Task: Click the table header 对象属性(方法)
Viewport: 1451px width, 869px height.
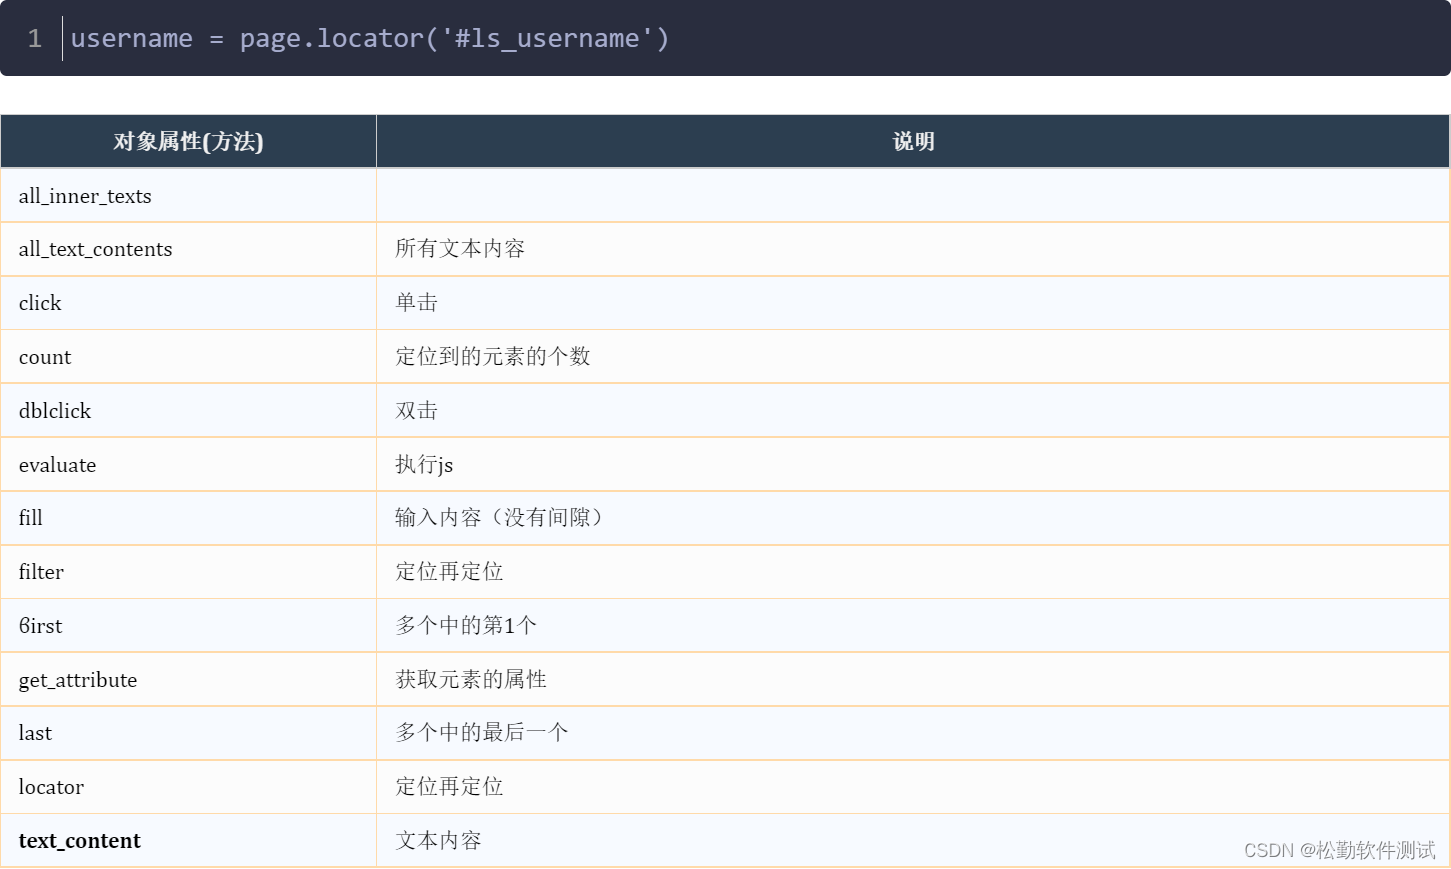Action: 188,141
